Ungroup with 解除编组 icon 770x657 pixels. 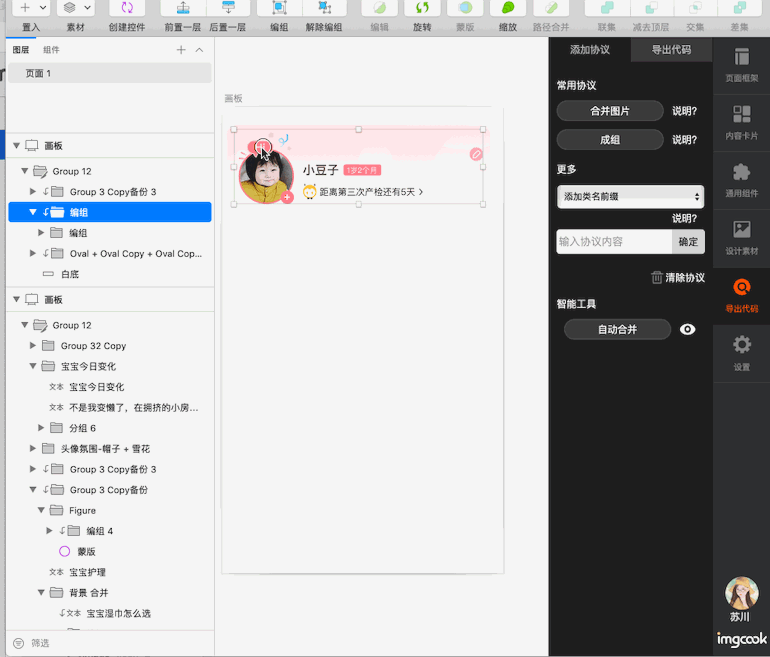[324, 8]
